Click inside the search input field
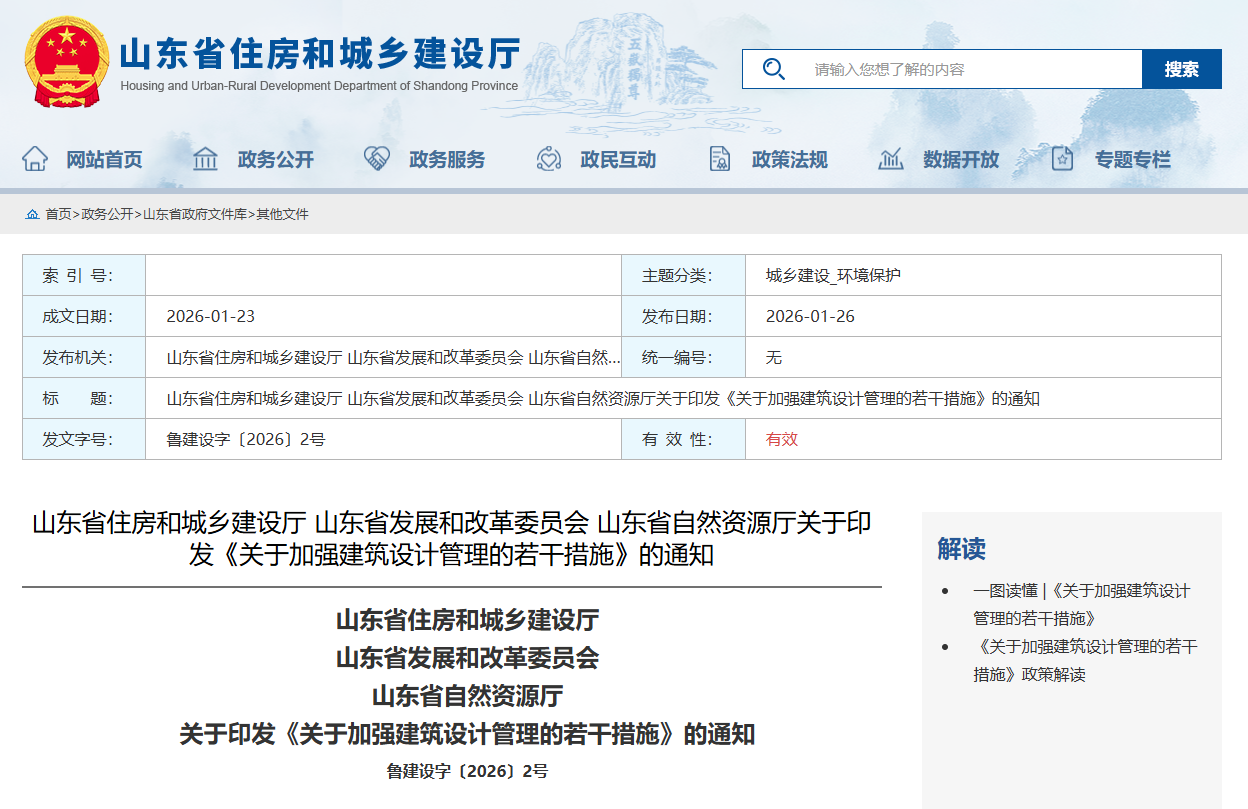 [x=960, y=68]
